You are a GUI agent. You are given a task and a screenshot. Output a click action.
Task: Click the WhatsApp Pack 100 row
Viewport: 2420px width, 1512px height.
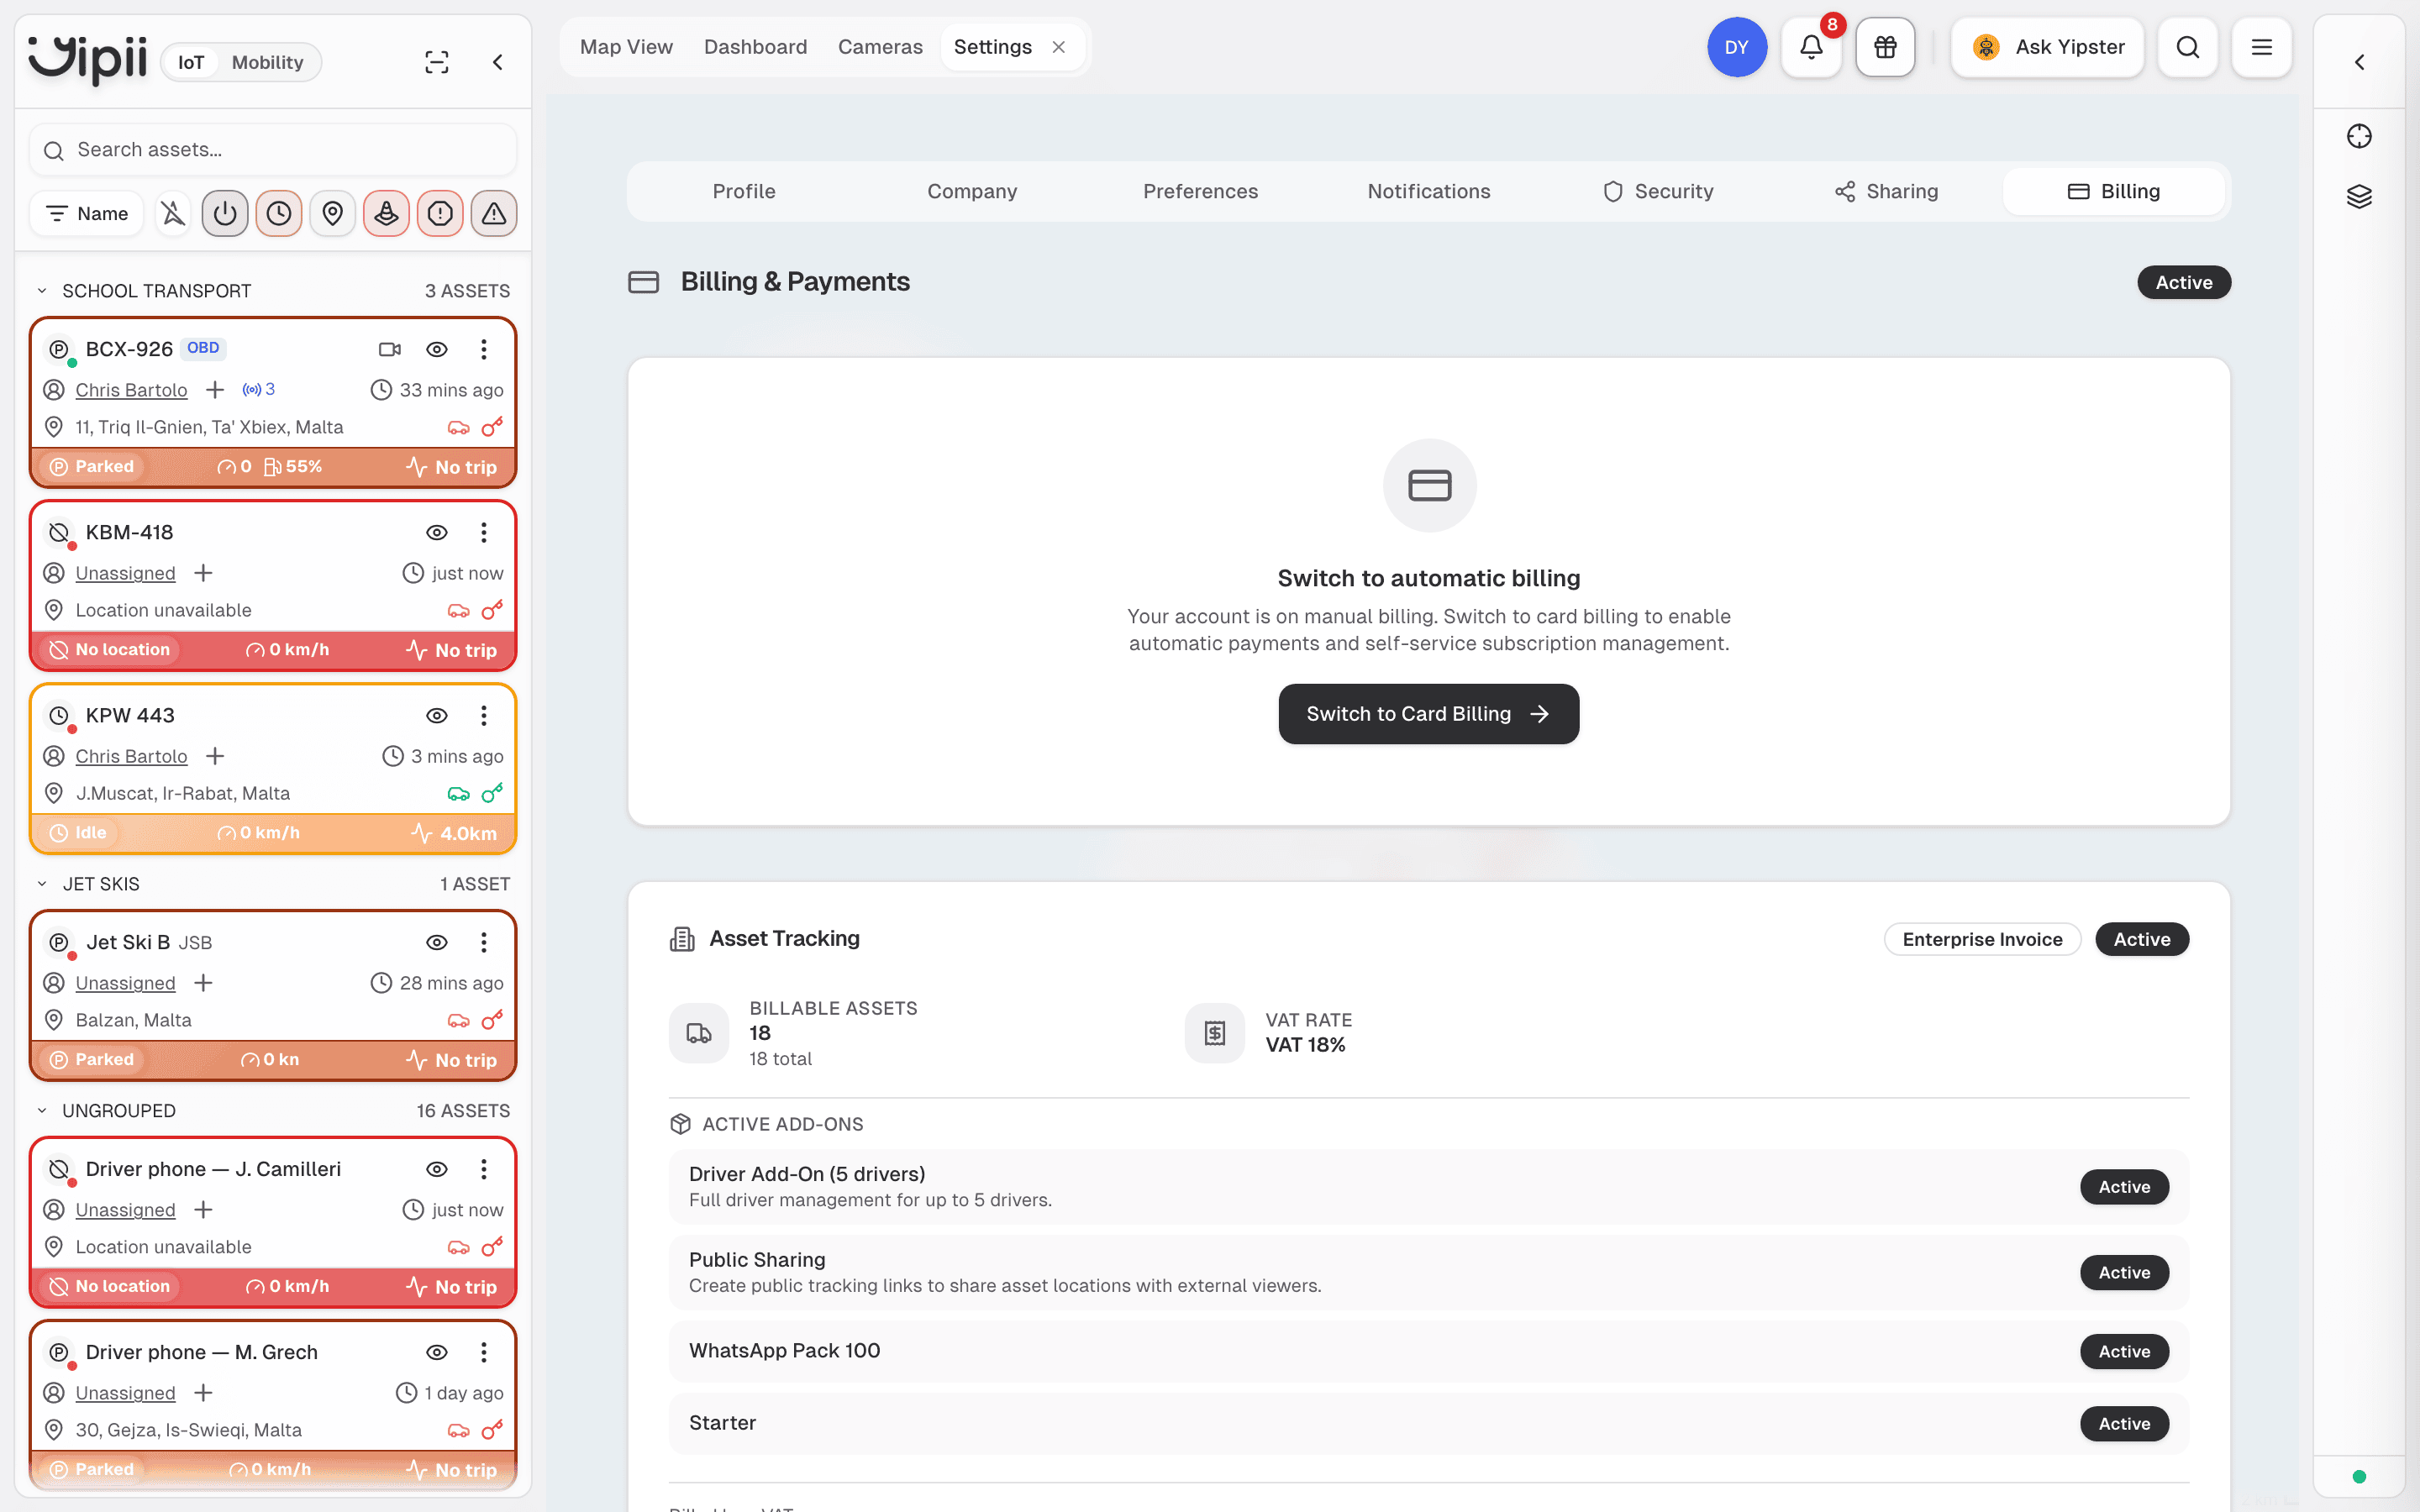1428,1351
